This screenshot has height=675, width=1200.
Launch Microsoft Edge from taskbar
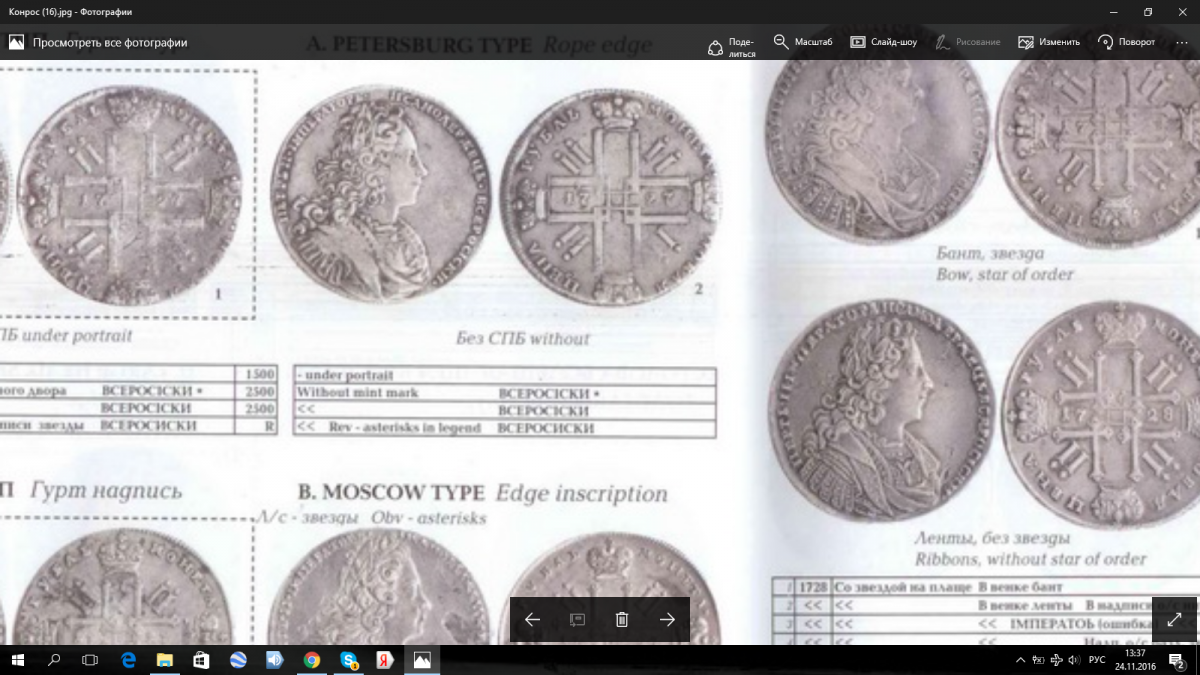(x=128, y=660)
